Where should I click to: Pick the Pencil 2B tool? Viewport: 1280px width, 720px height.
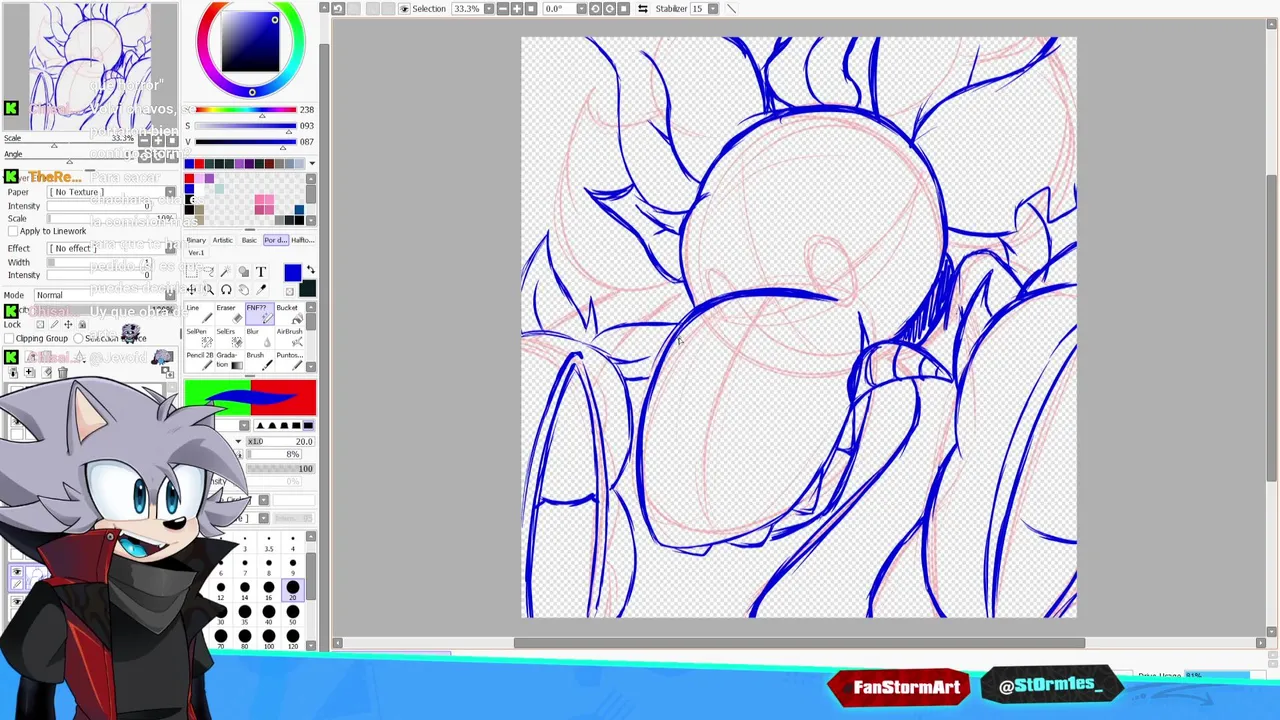(200, 361)
